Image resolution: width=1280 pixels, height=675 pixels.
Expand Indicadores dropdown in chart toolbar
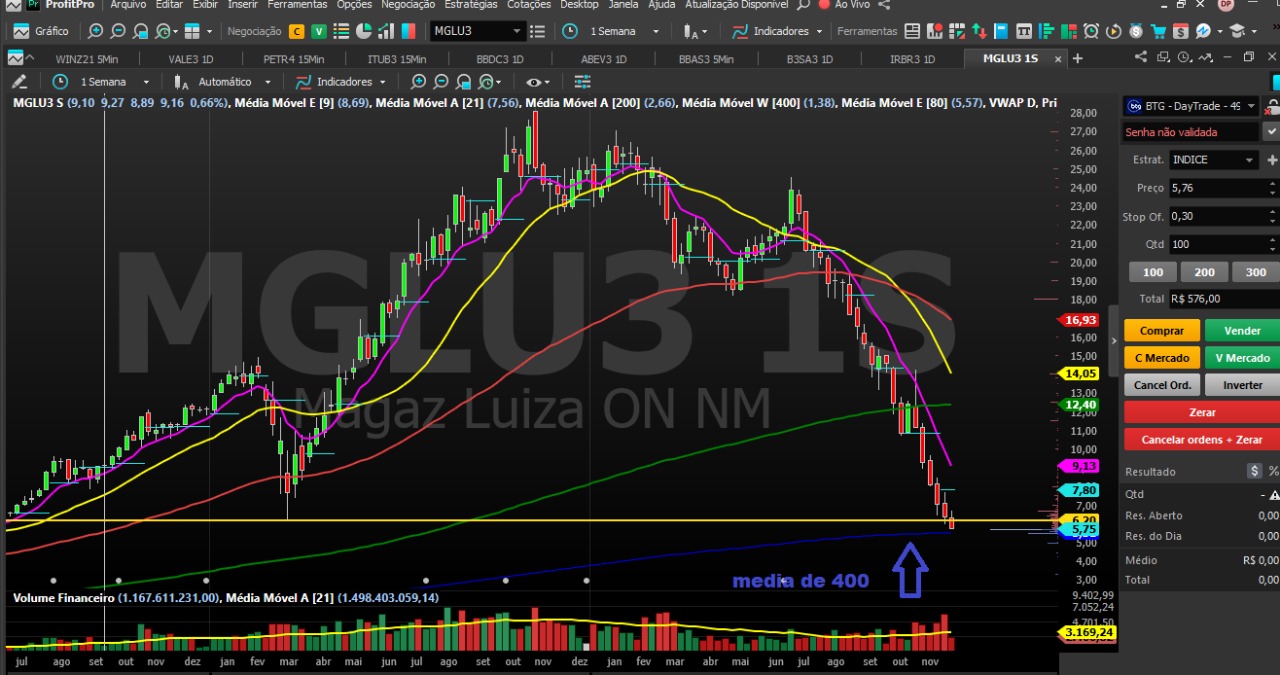click(x=381, y=82)
